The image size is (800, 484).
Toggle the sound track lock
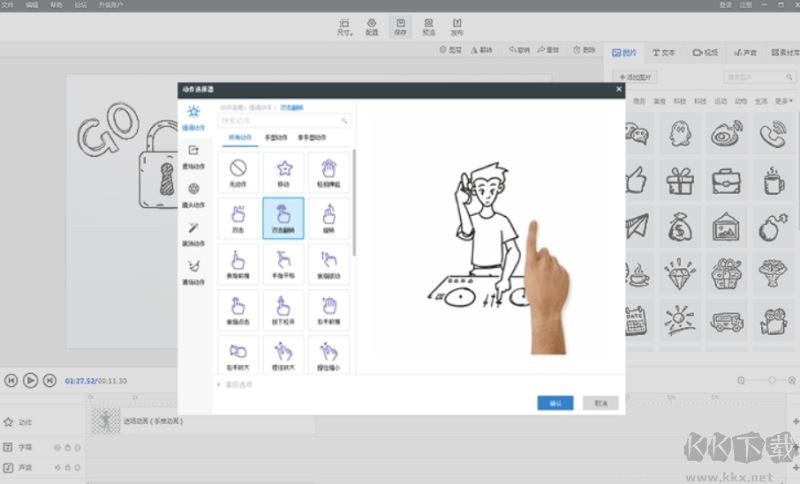[x=67, y=467]
